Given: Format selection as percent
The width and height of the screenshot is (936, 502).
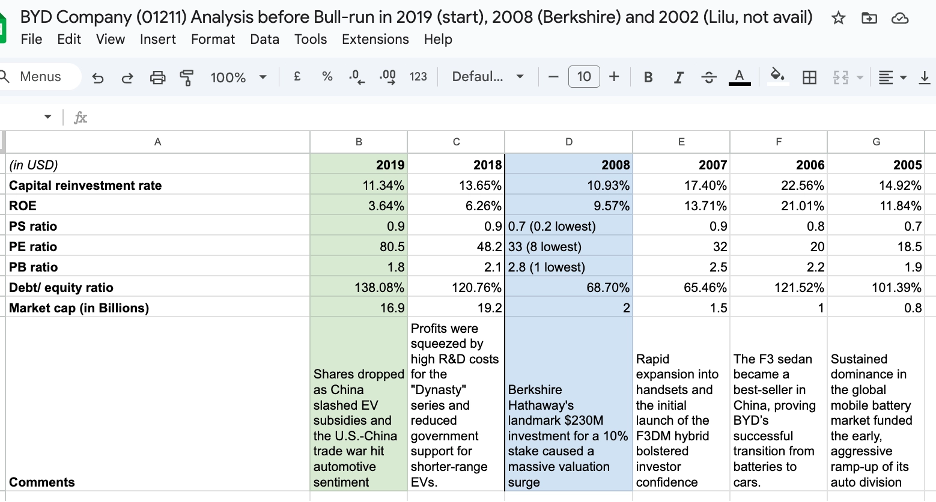Looking at the screenshot, I should (x=327, y=76).
